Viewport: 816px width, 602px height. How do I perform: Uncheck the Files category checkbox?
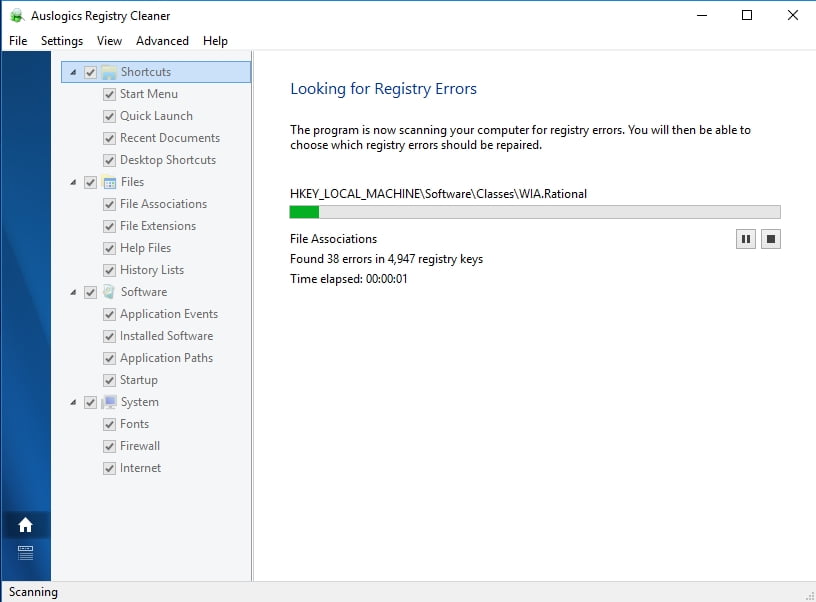tap(91, 182)
